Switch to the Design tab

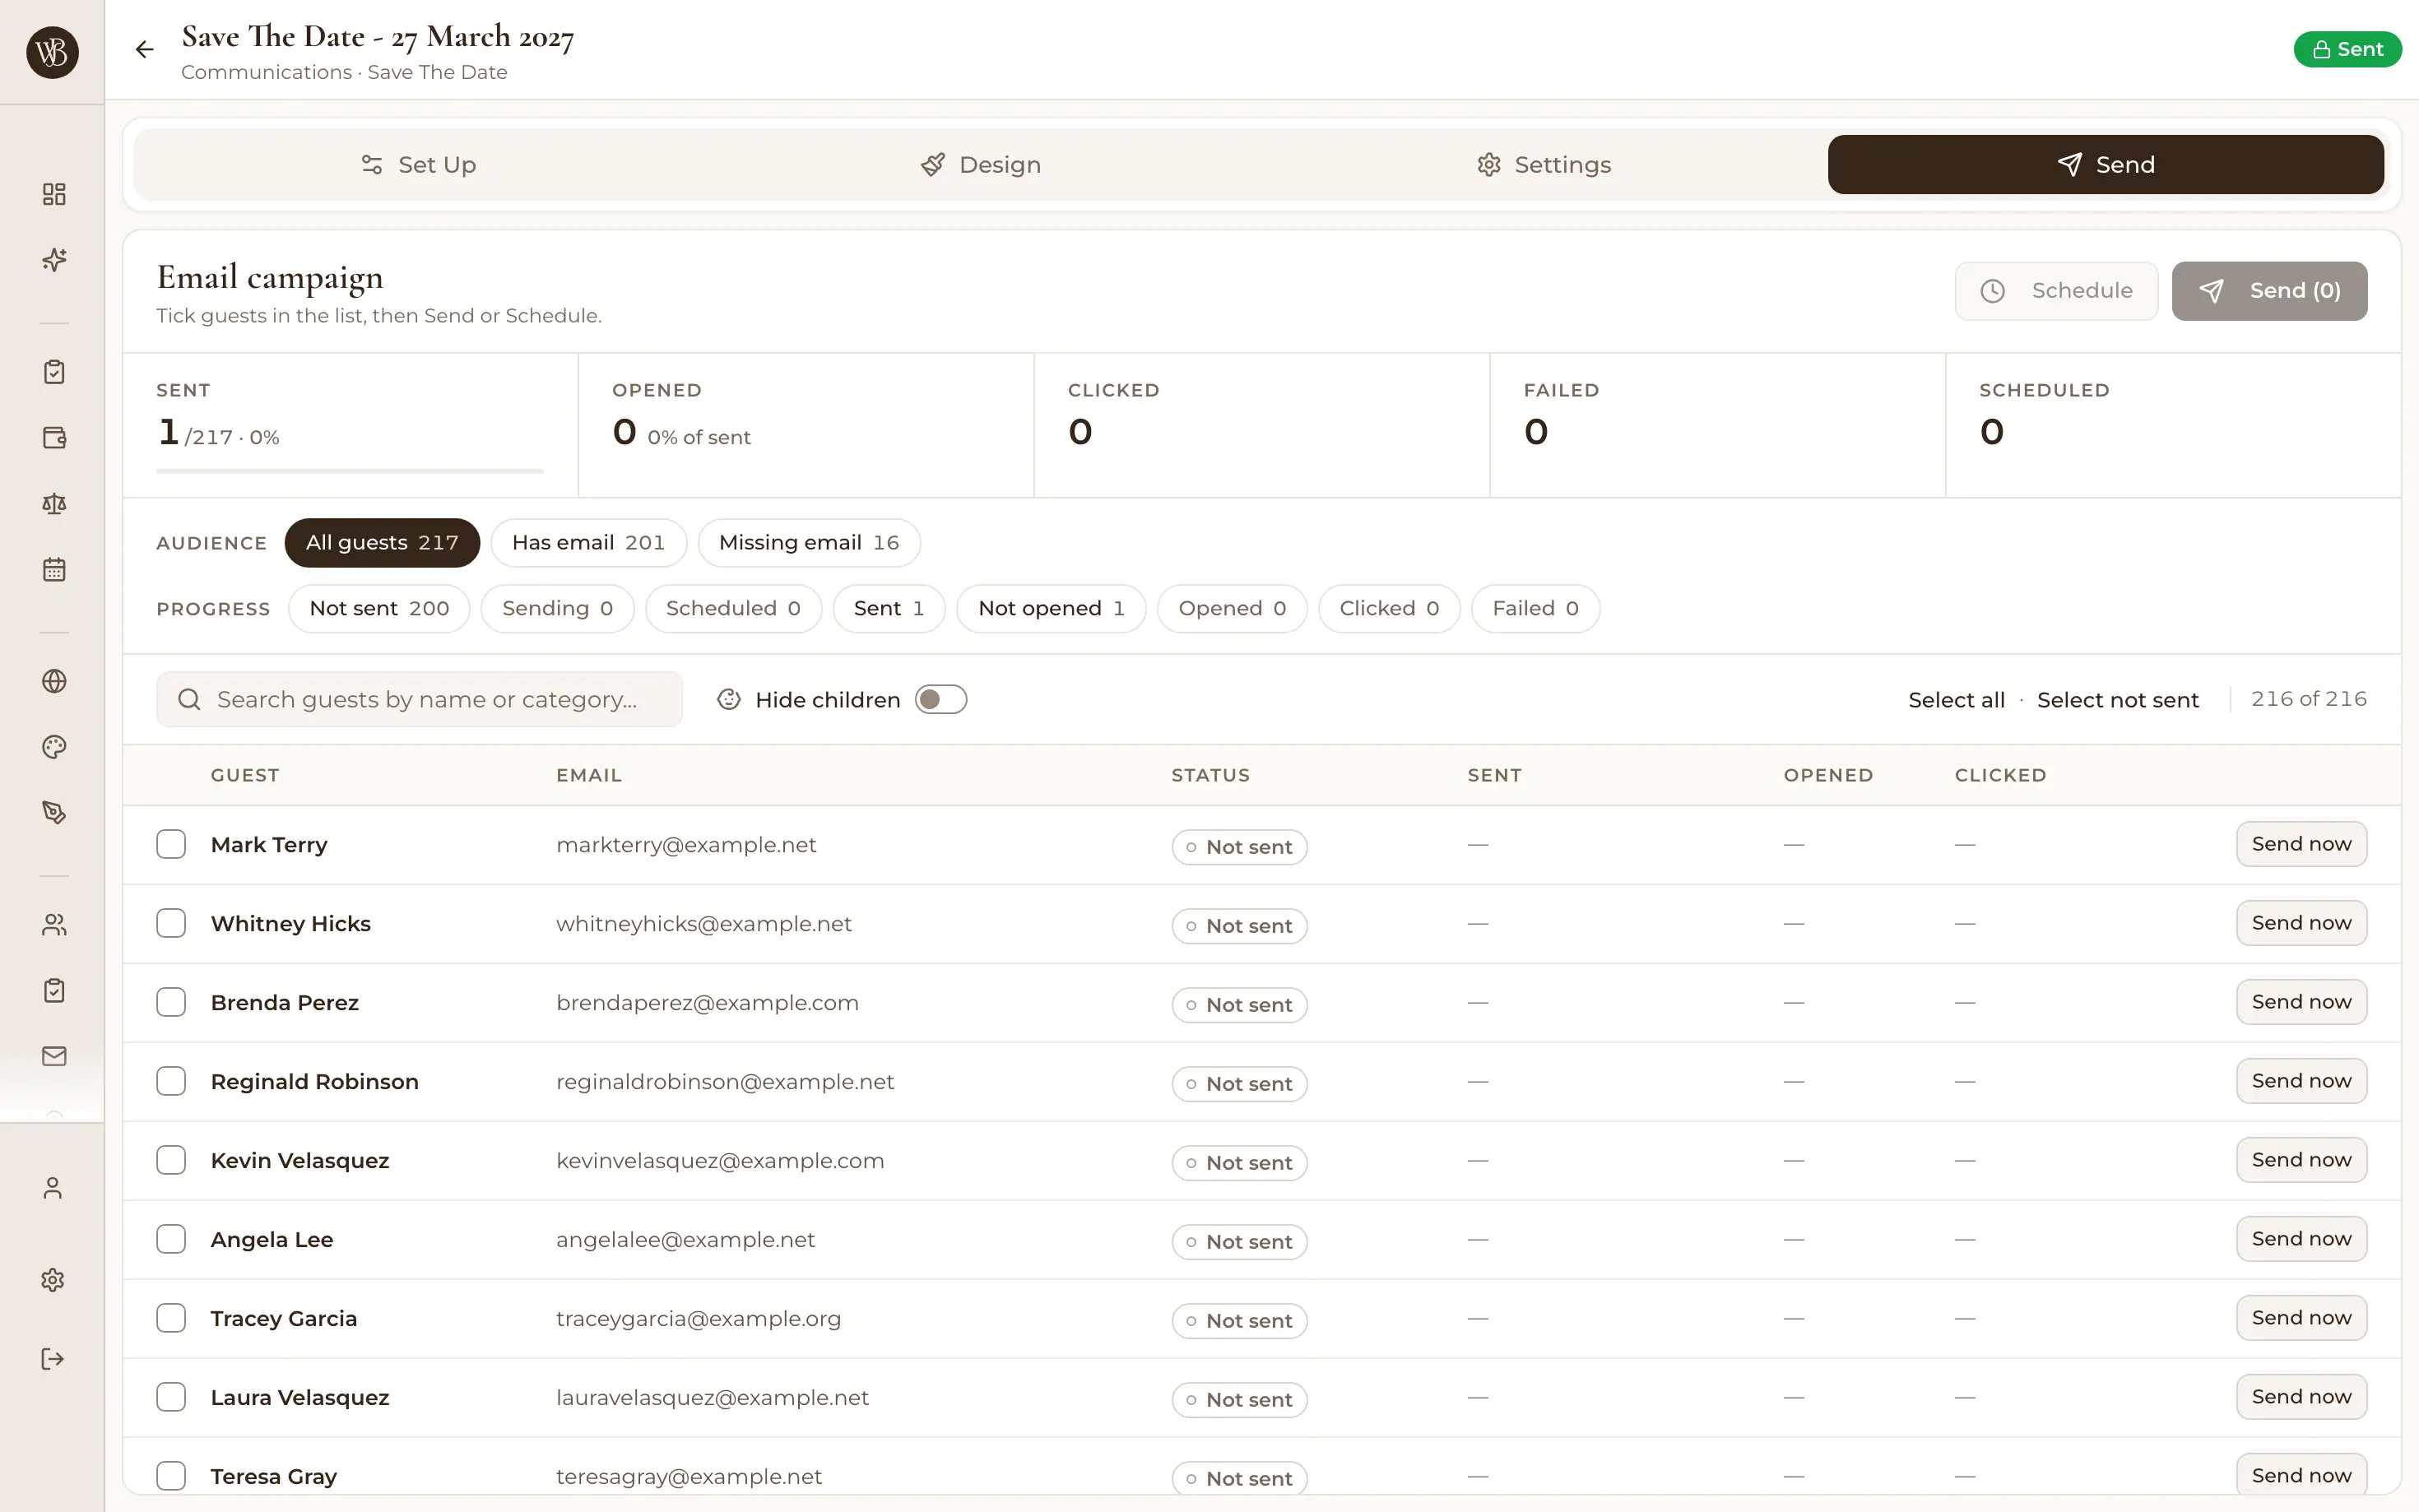980,165
